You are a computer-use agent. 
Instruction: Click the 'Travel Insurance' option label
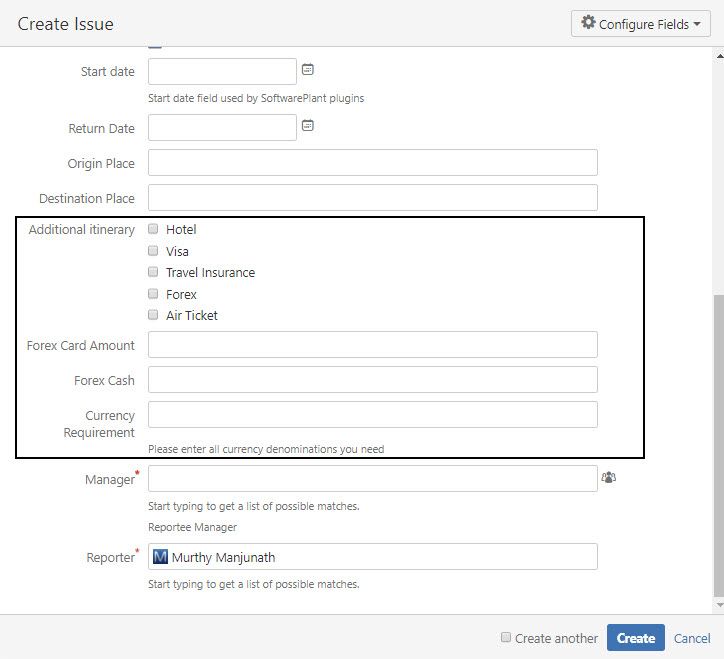coord(211,272)
